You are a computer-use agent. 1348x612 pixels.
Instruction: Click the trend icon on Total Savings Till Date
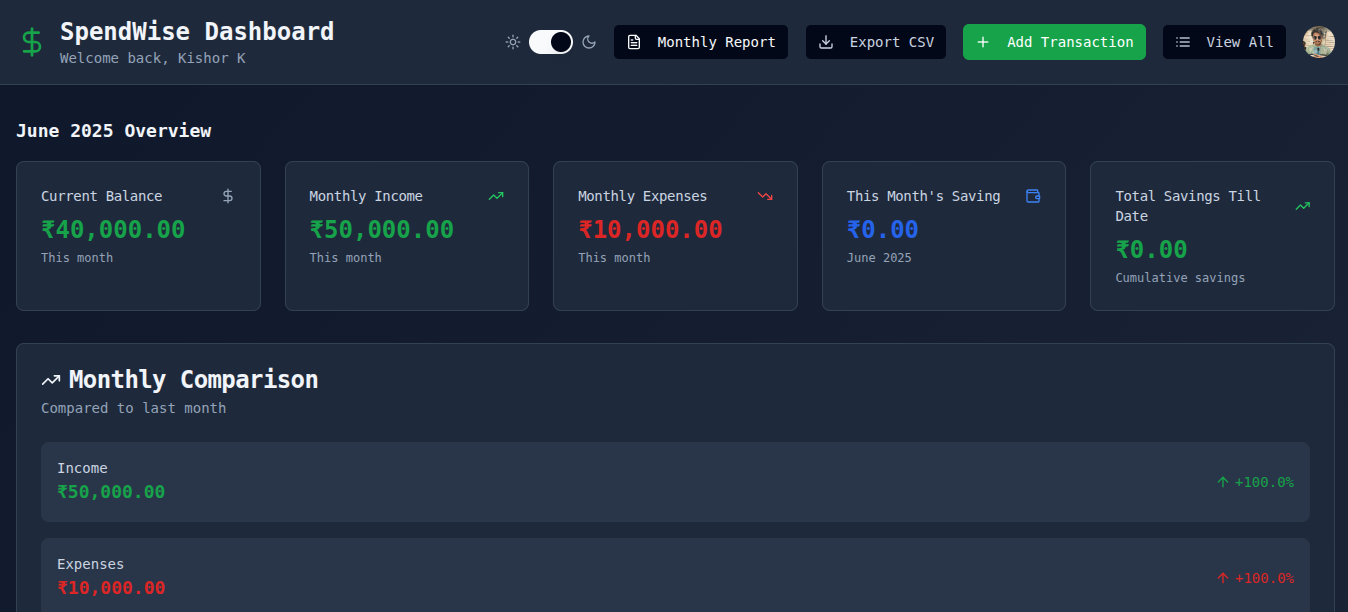(x=1302, y=206)
